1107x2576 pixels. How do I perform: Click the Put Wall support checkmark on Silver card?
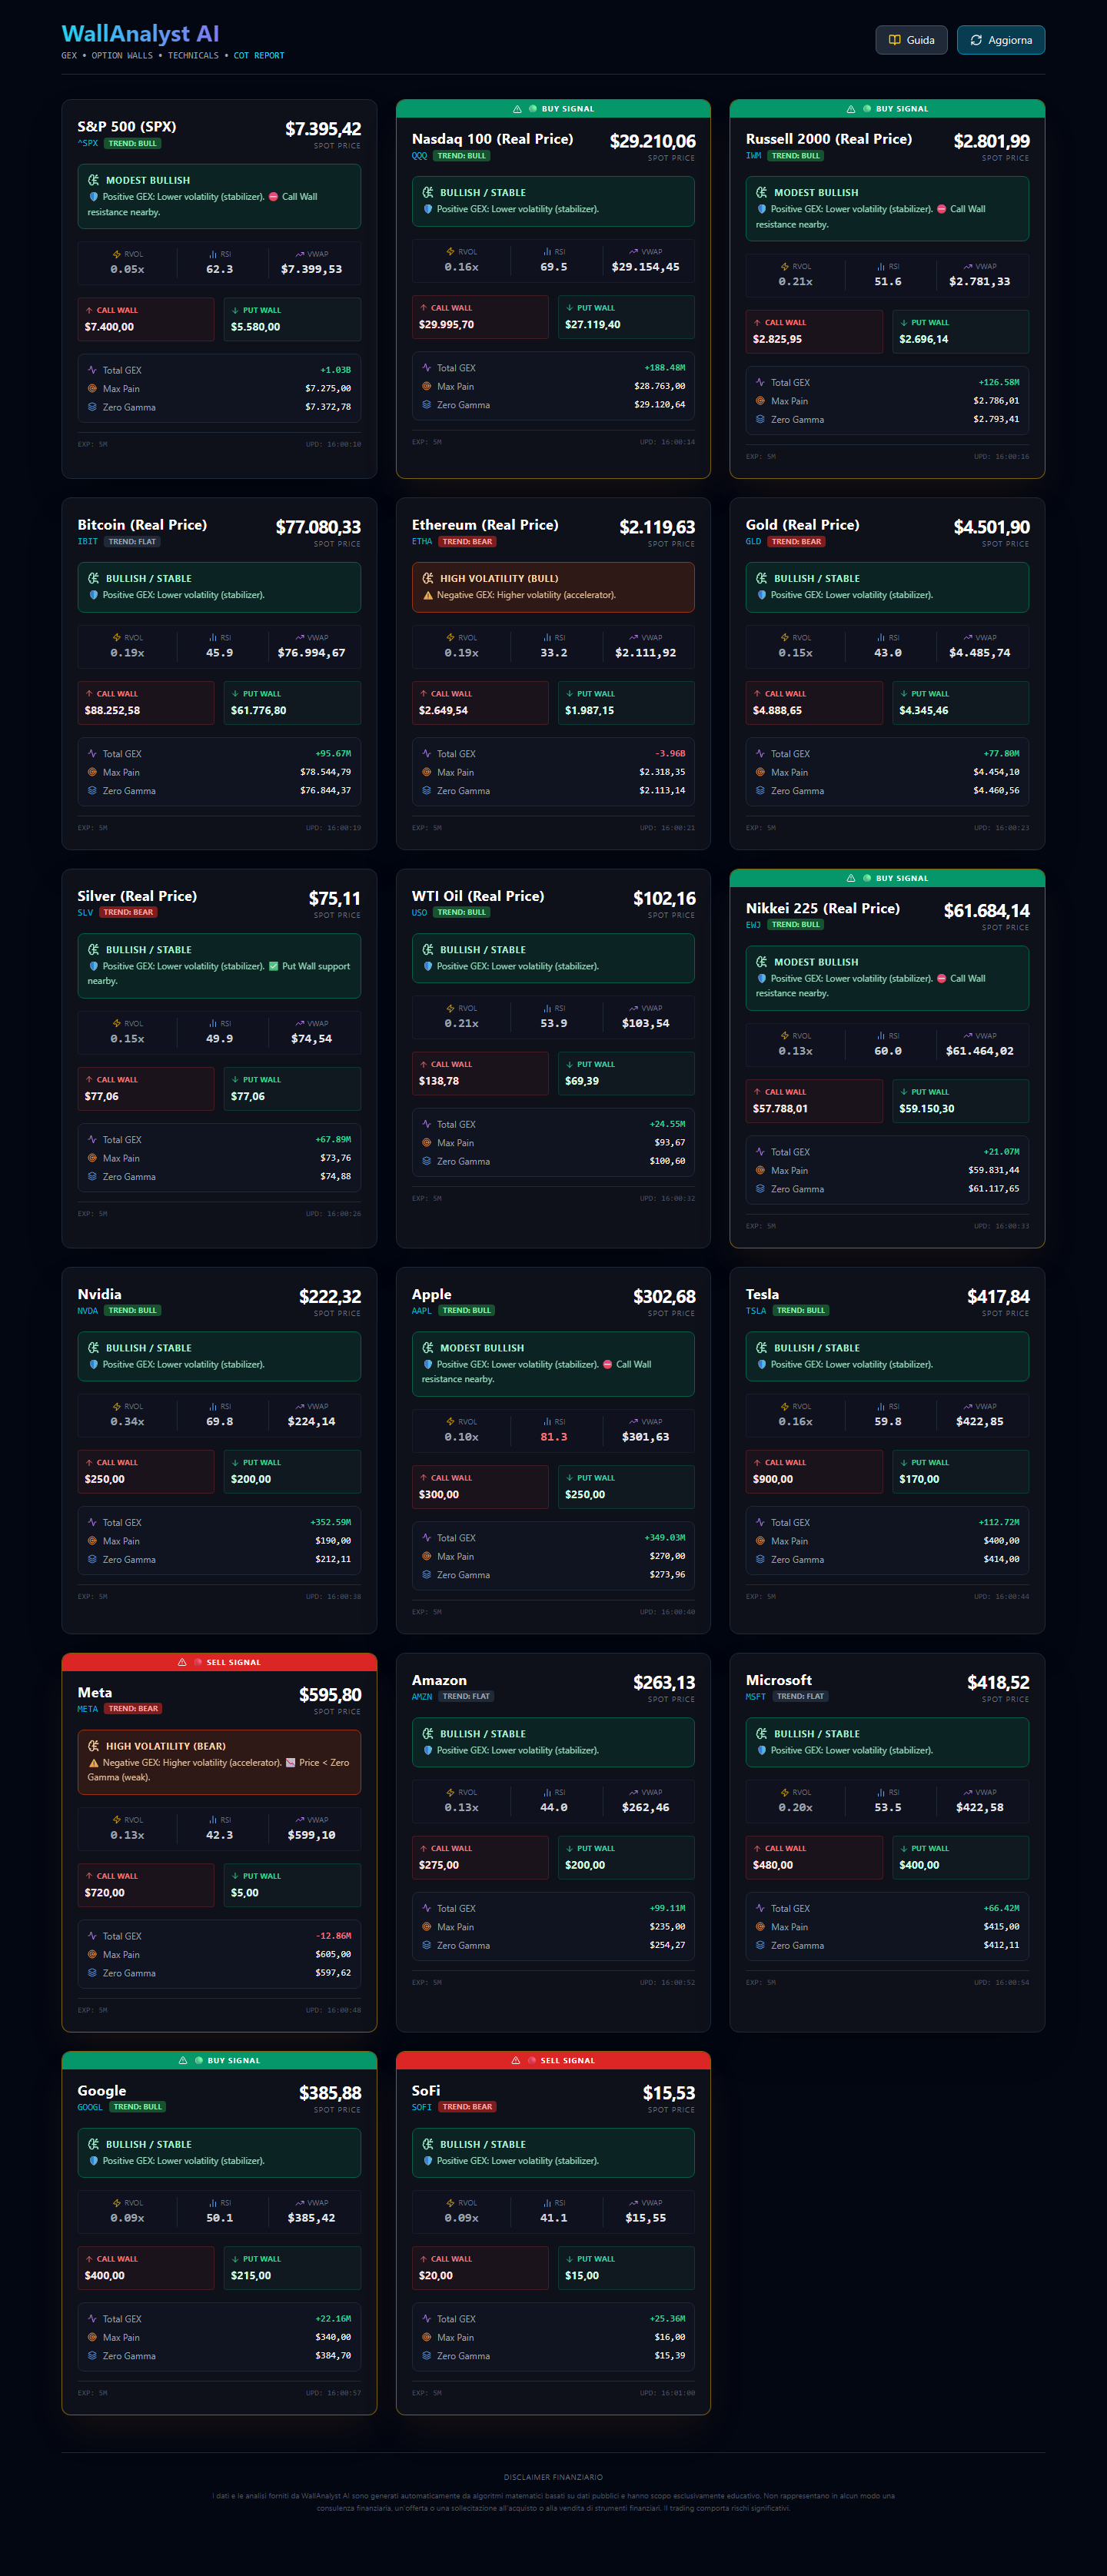274,966
